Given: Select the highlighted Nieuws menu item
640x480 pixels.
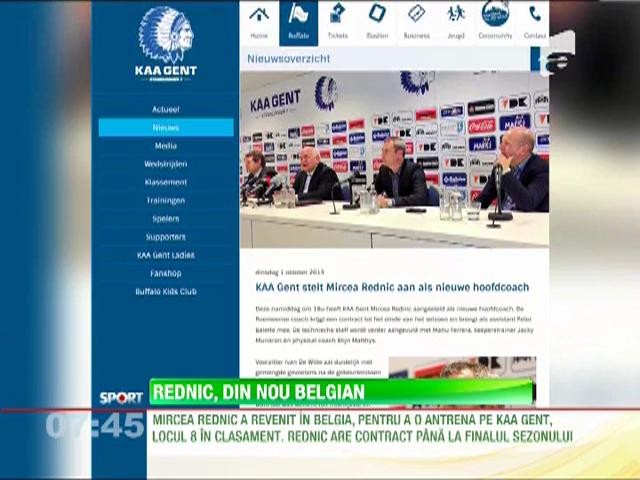Looking at the screenshot, I should [x=166, y=127].
